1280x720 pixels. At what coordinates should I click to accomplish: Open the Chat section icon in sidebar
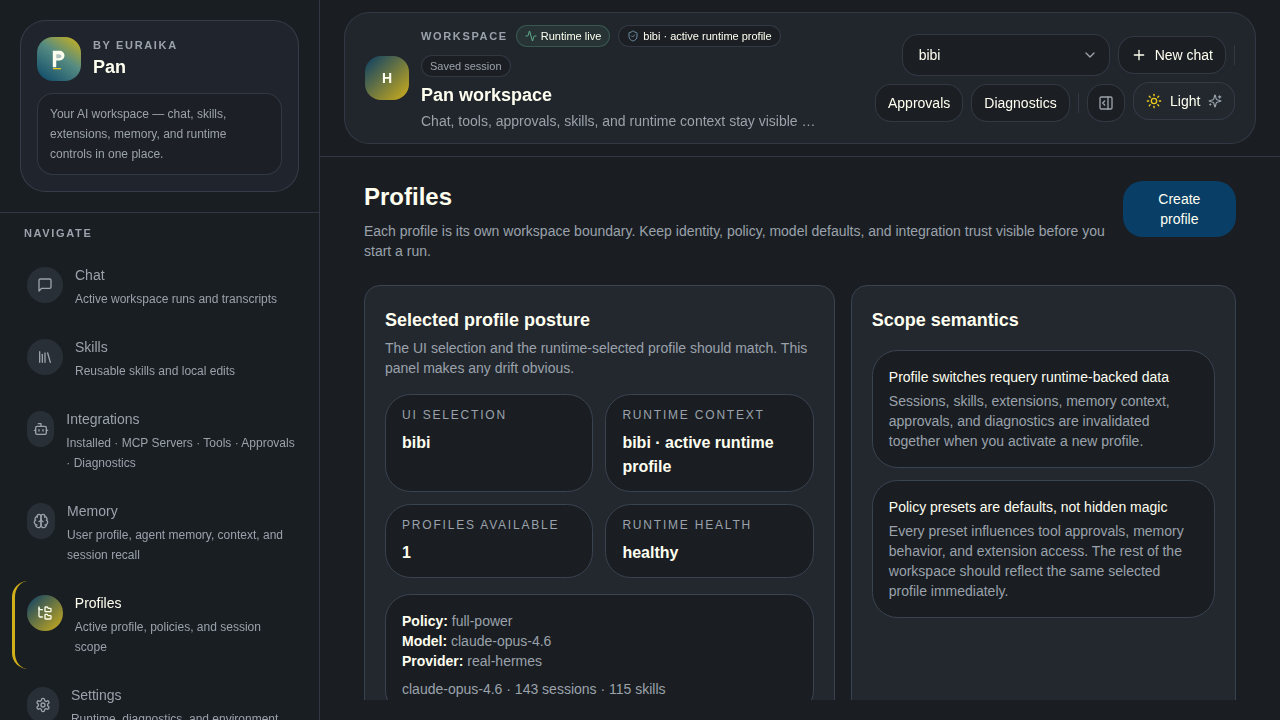44,285
